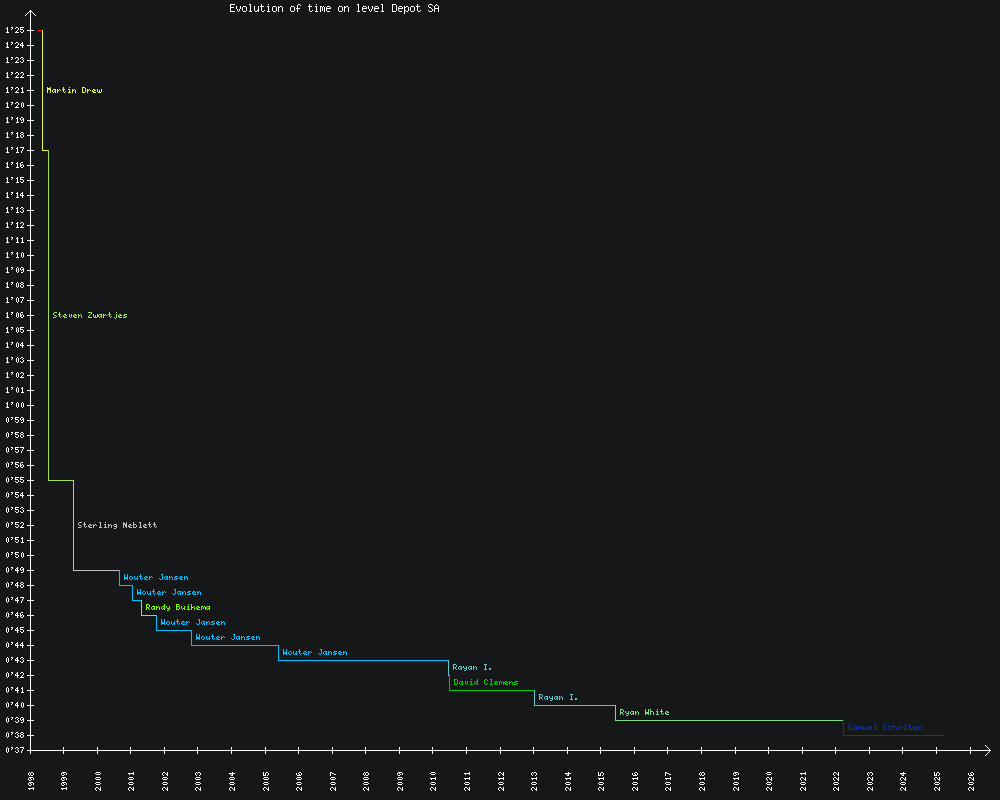Click the David Clemens record label

(x=485, y=683)
